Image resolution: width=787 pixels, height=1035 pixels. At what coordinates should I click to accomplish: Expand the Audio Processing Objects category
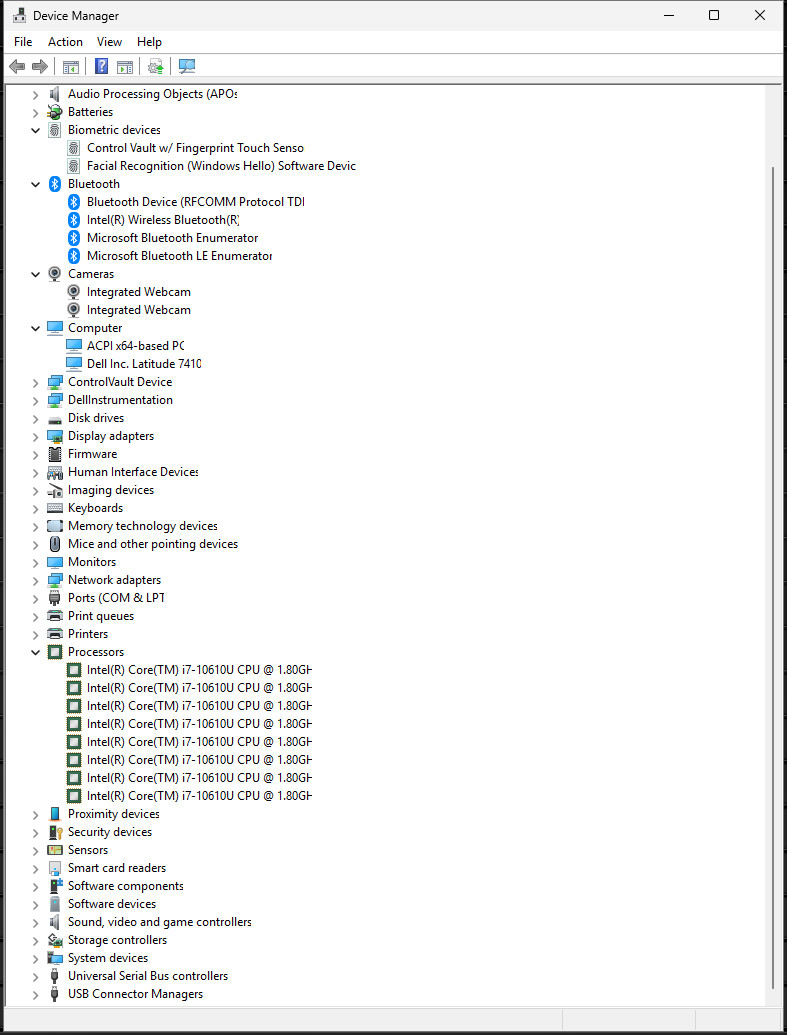coord(36,94)
